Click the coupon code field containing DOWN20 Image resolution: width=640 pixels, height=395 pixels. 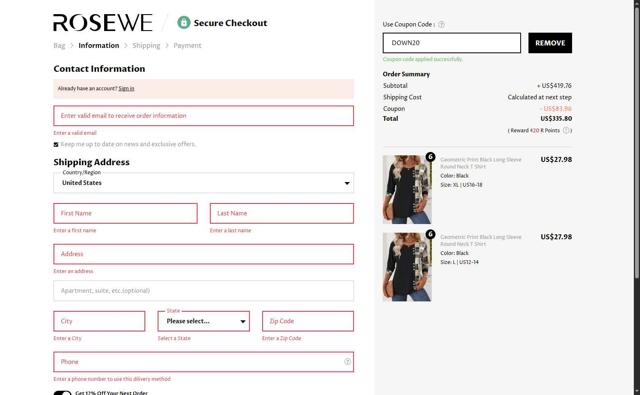451,43
